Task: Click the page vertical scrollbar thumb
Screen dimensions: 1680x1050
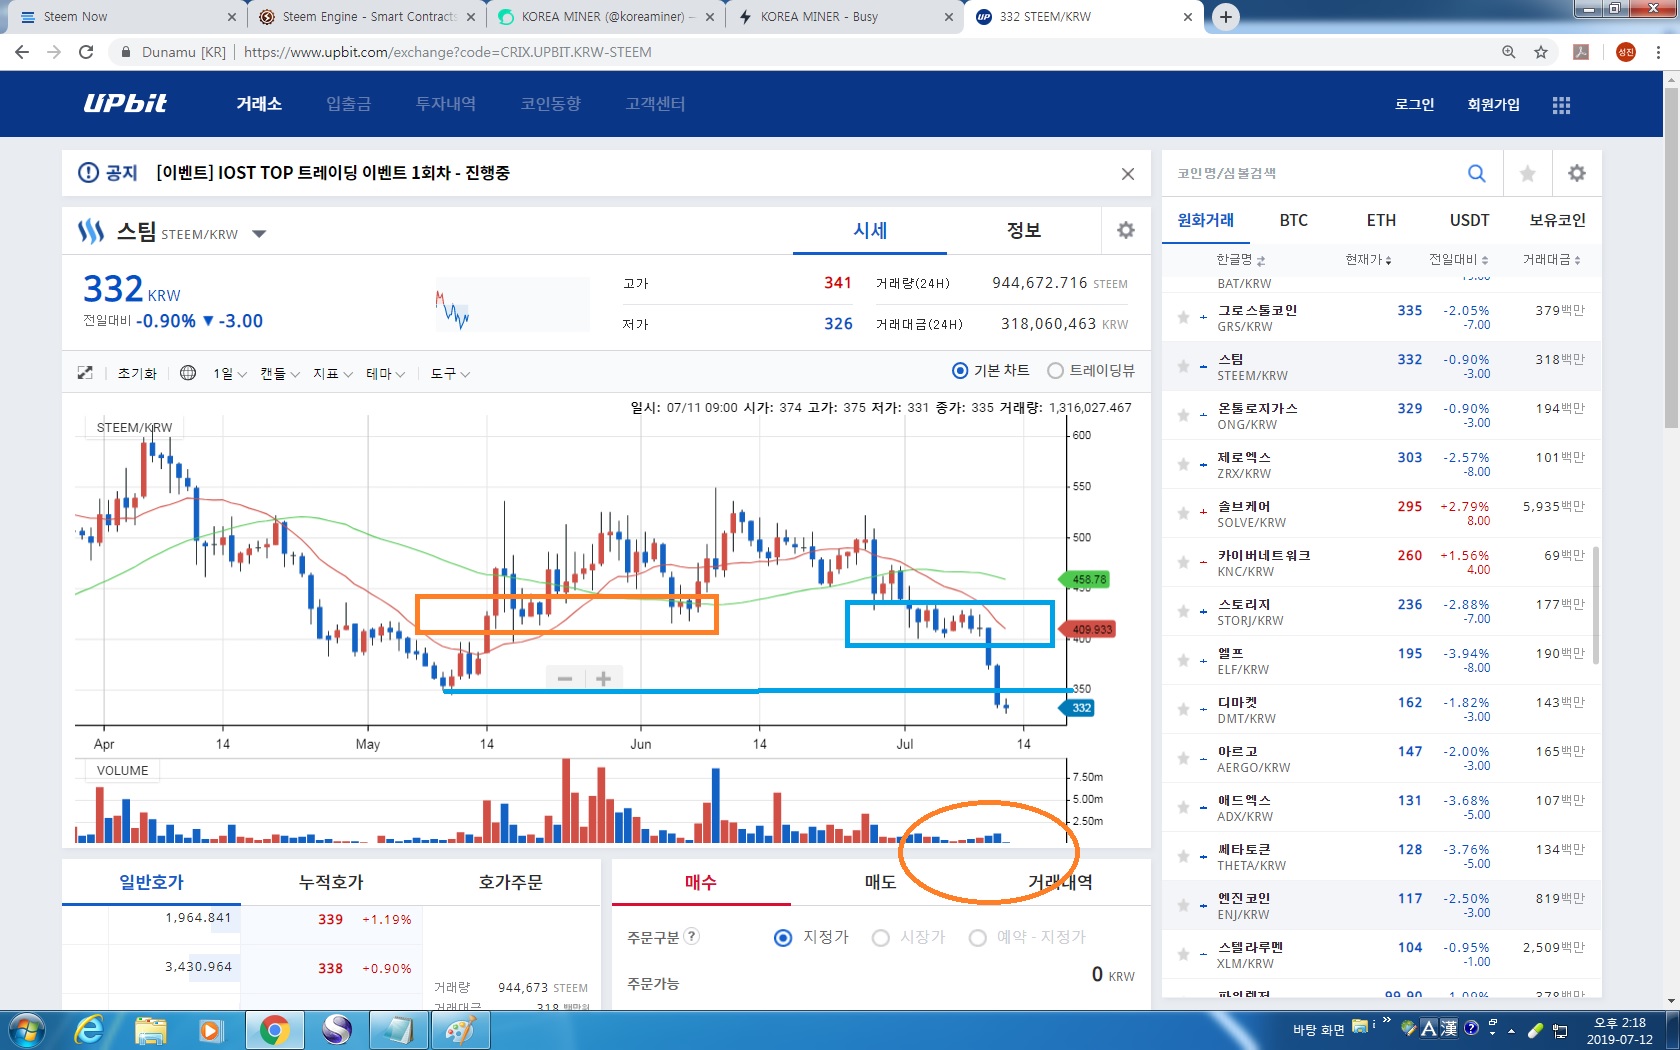Action: coord(1671,260)
